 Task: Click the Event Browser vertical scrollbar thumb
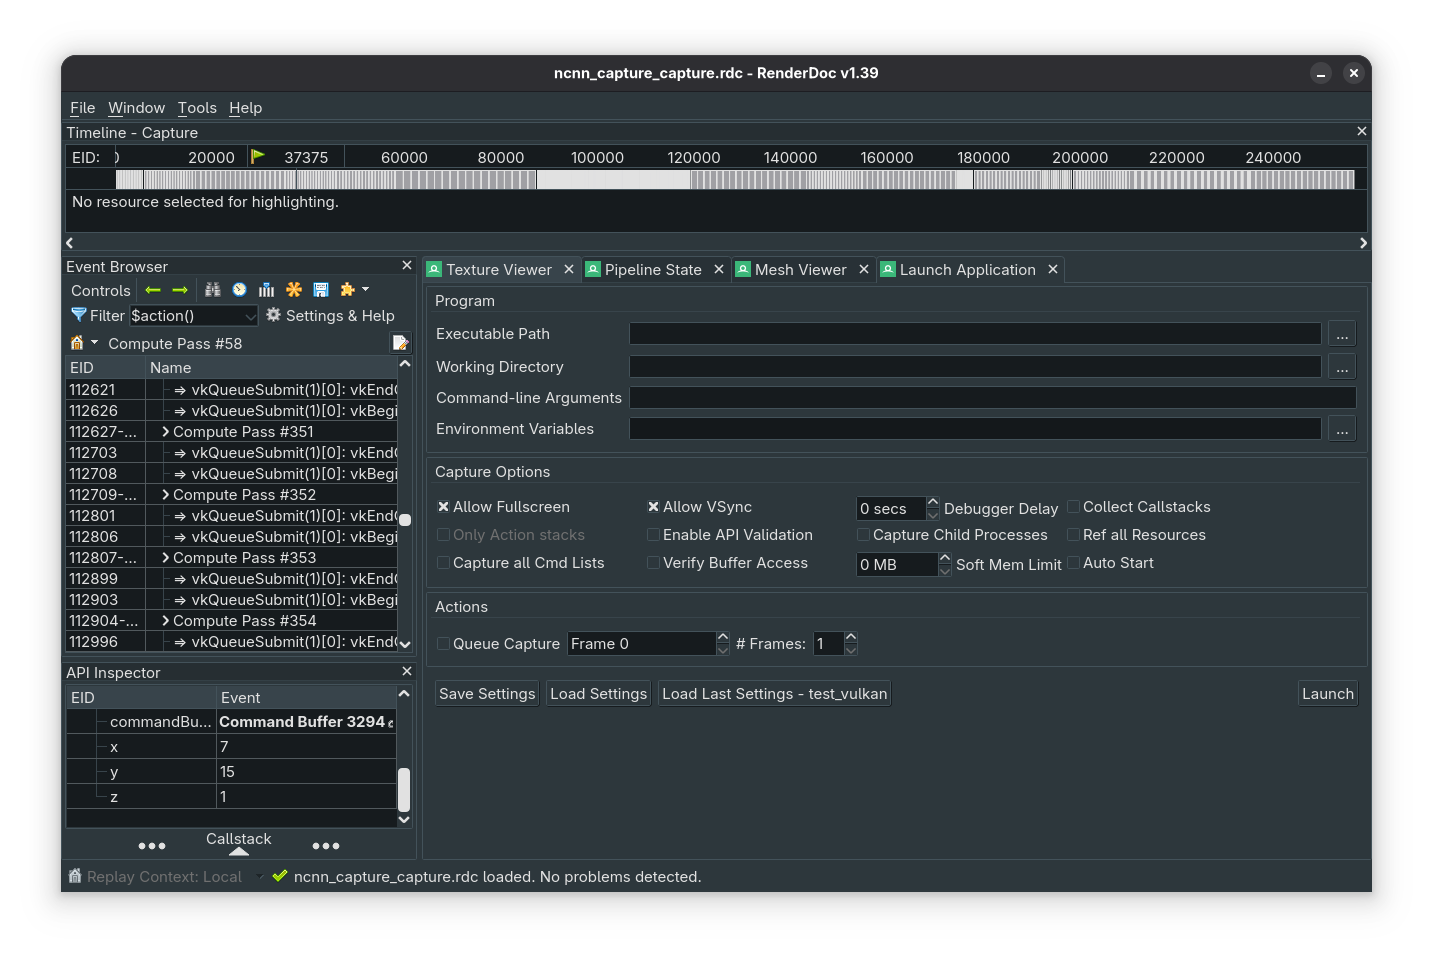click(x=405, y=520)
